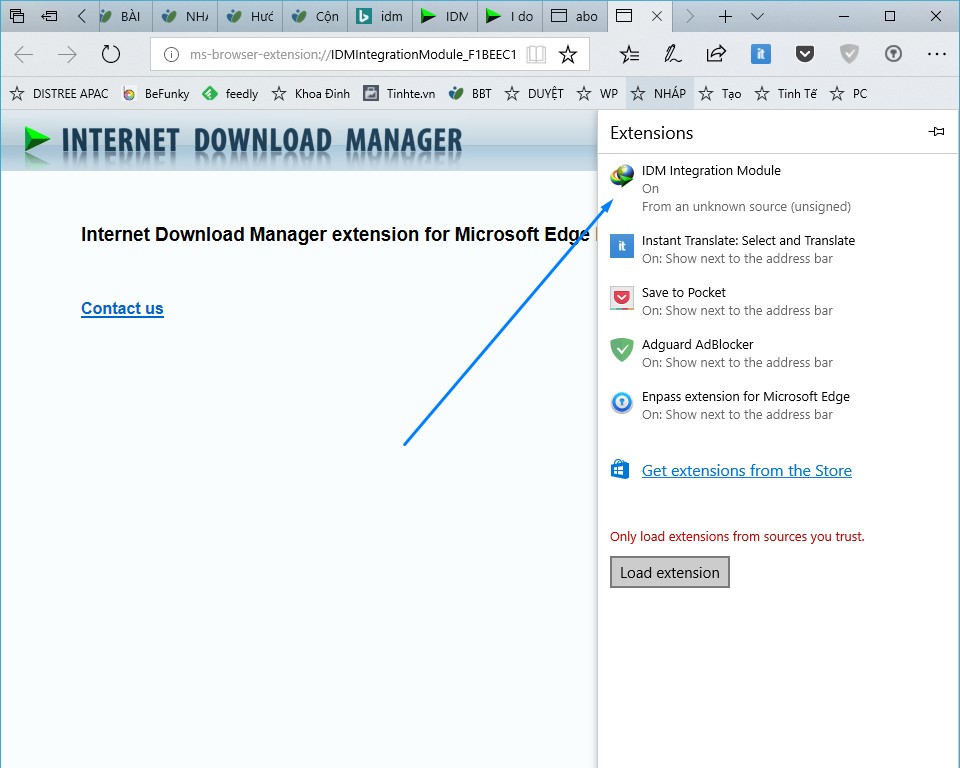960x768 pixels.
Task: Click Adguard AdBlocker green shield icon in list
Action: (622, 350)
